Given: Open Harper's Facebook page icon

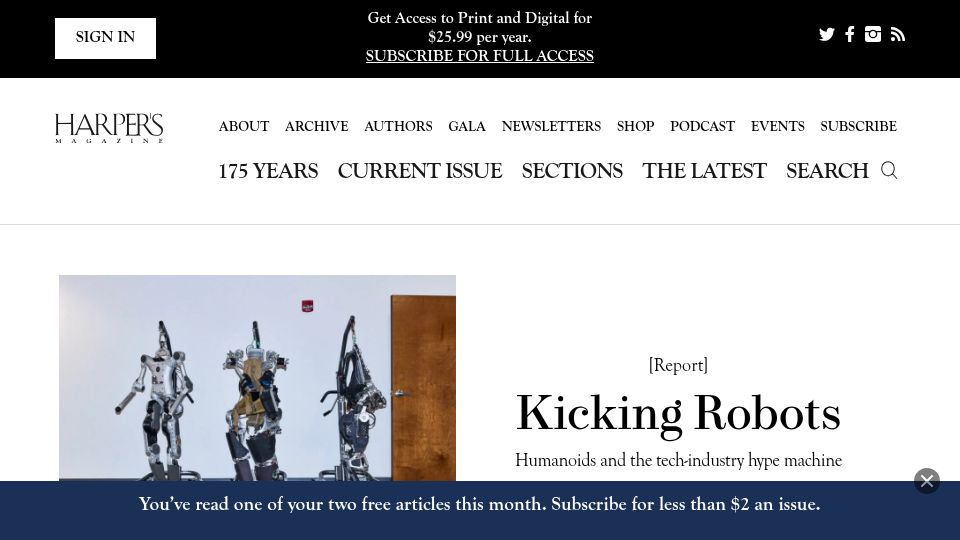Looking at the screenshot, I should point(850,34).
